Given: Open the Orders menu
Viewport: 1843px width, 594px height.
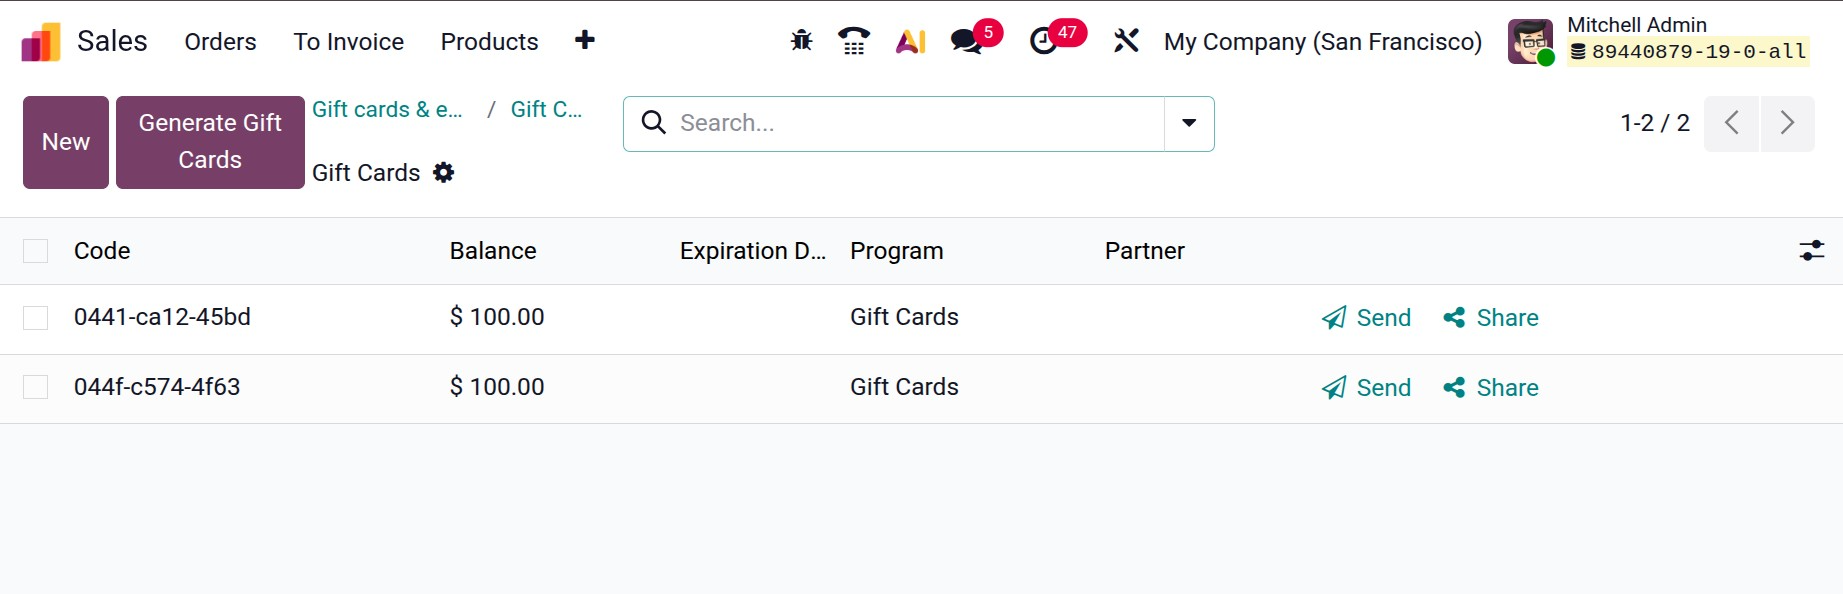Looking at the screenshot, I should pos(220,42).
